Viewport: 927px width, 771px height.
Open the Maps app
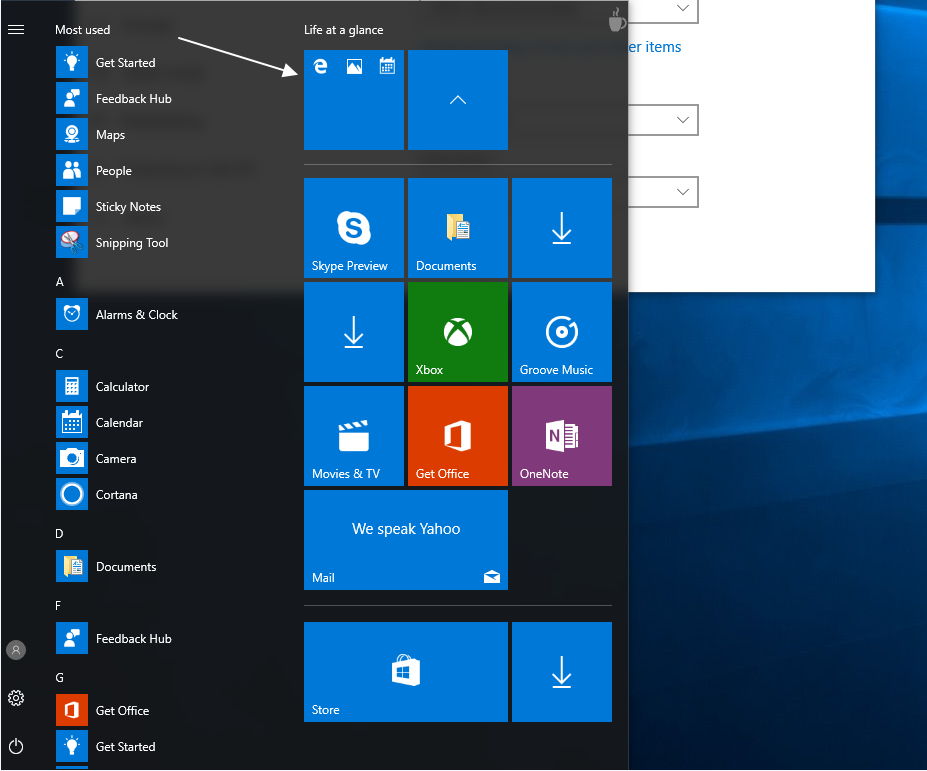click(91, 135)
